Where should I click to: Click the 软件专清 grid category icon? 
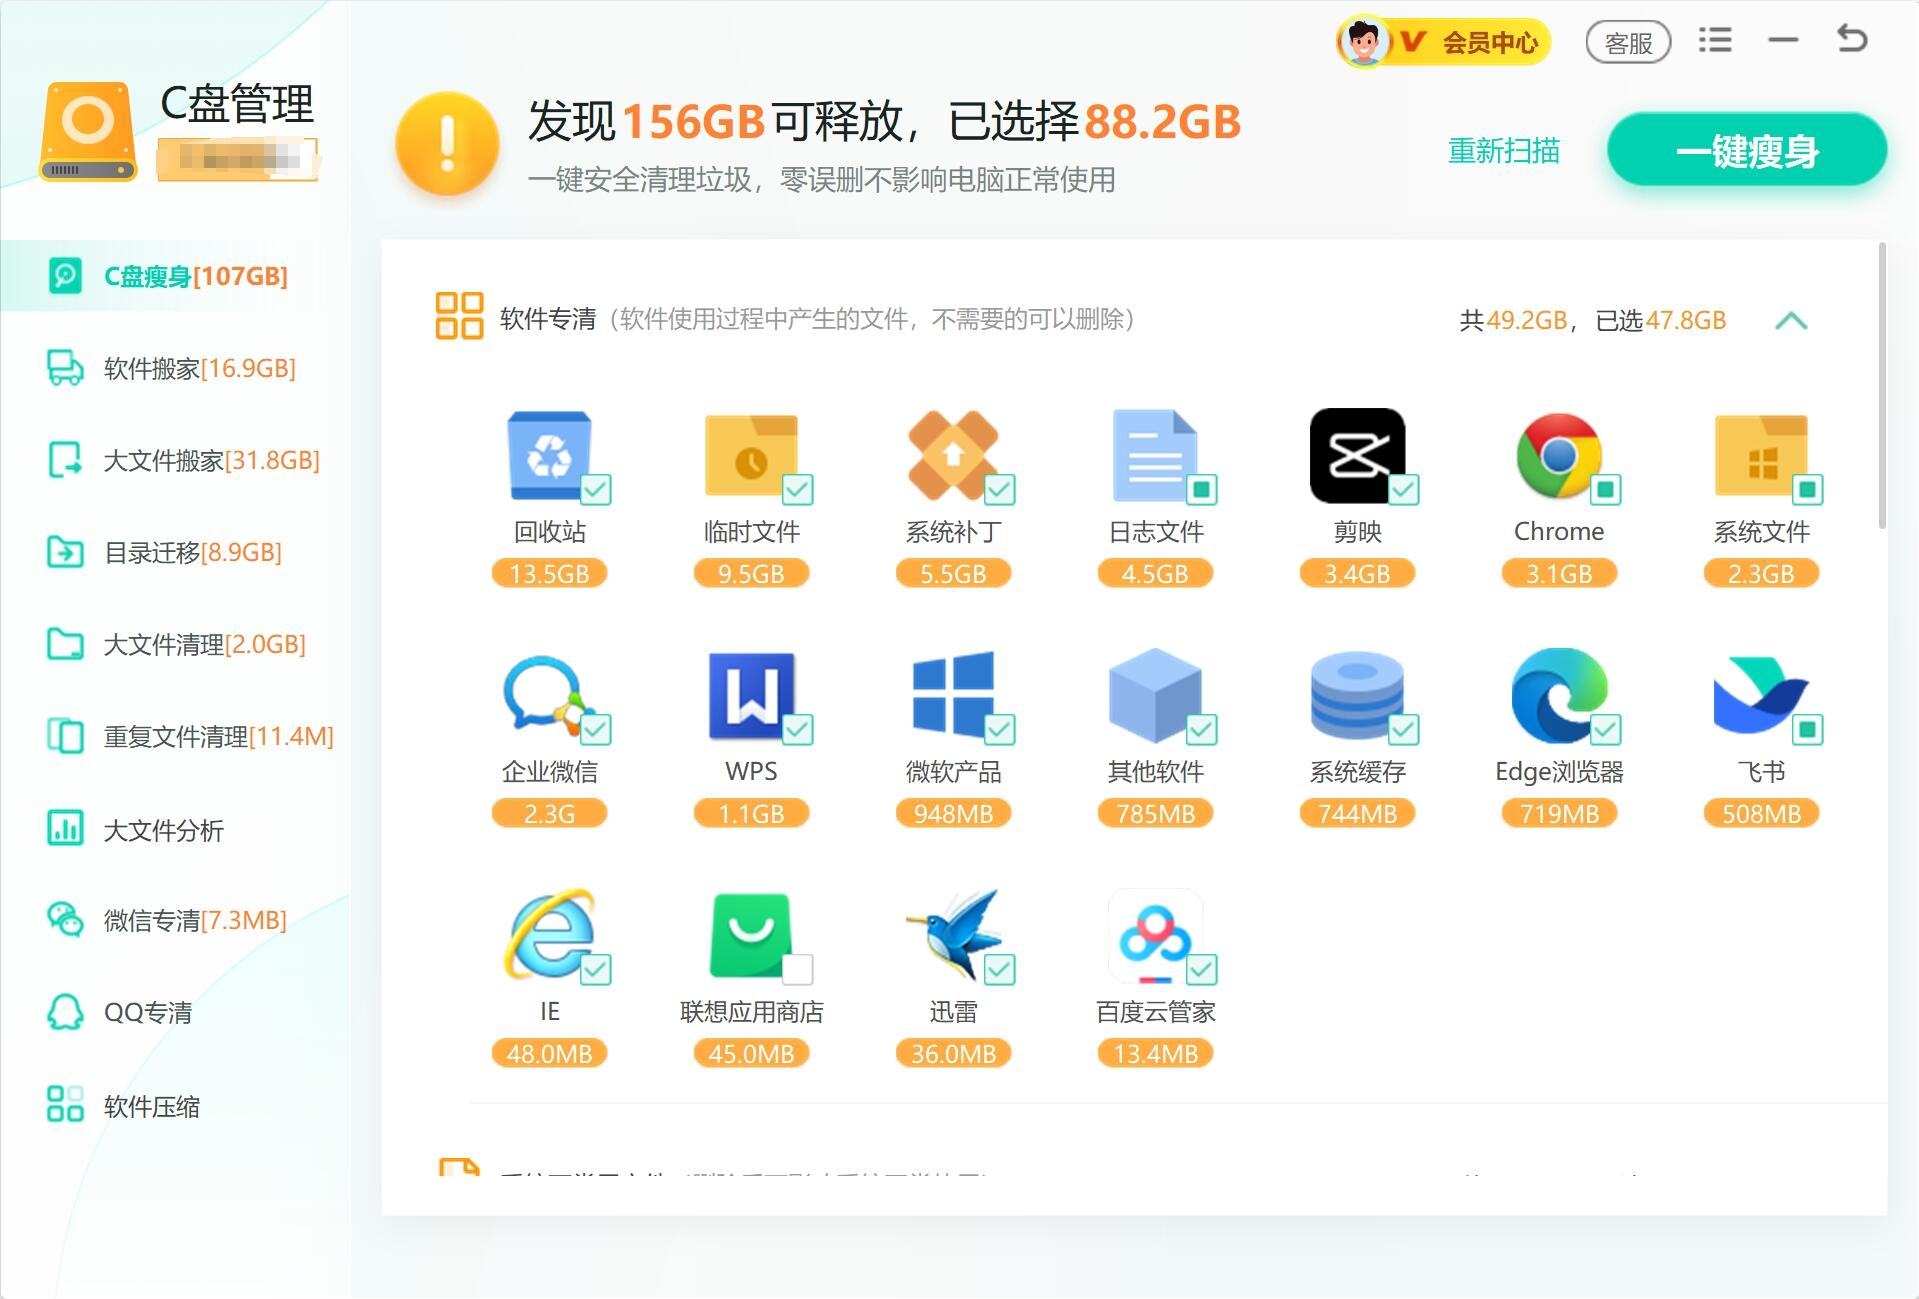pyautogui.click(x=459, y=316)
